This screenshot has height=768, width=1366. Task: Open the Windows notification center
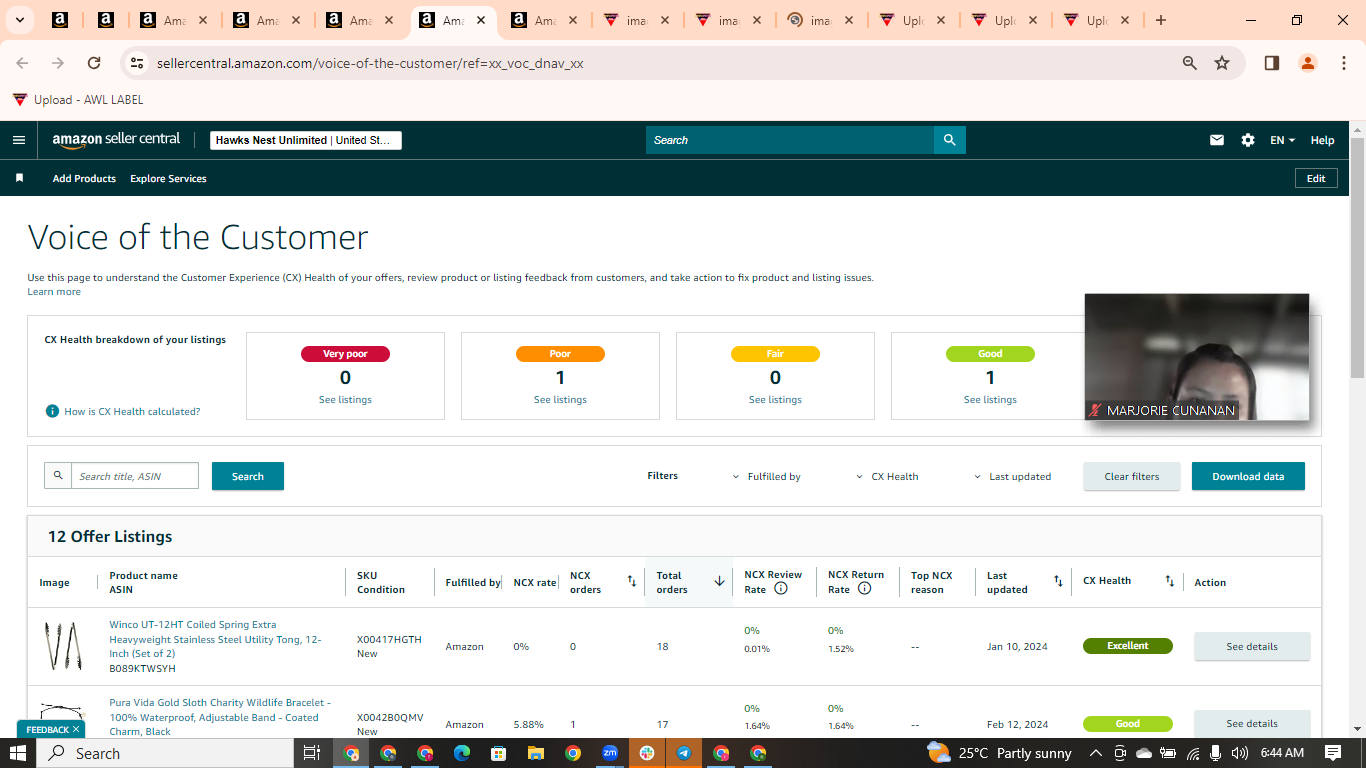coord(1333,753)
